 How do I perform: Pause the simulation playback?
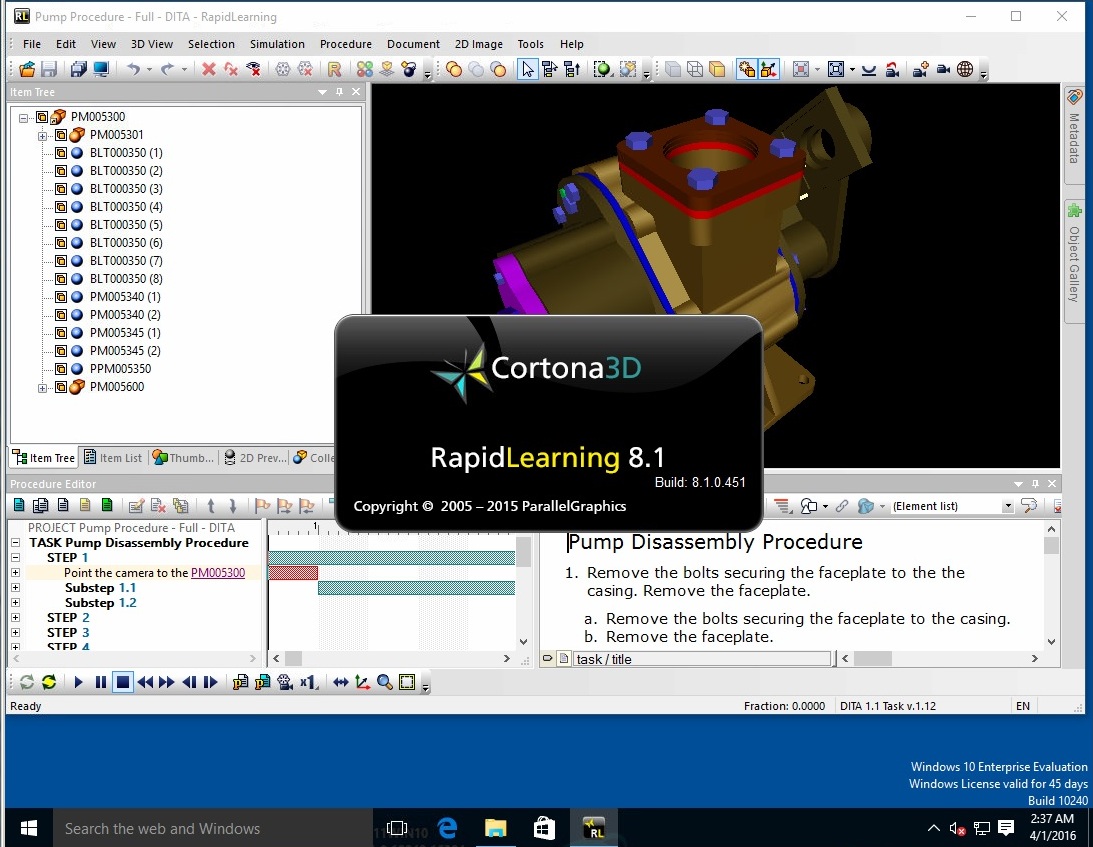[100, 682]
